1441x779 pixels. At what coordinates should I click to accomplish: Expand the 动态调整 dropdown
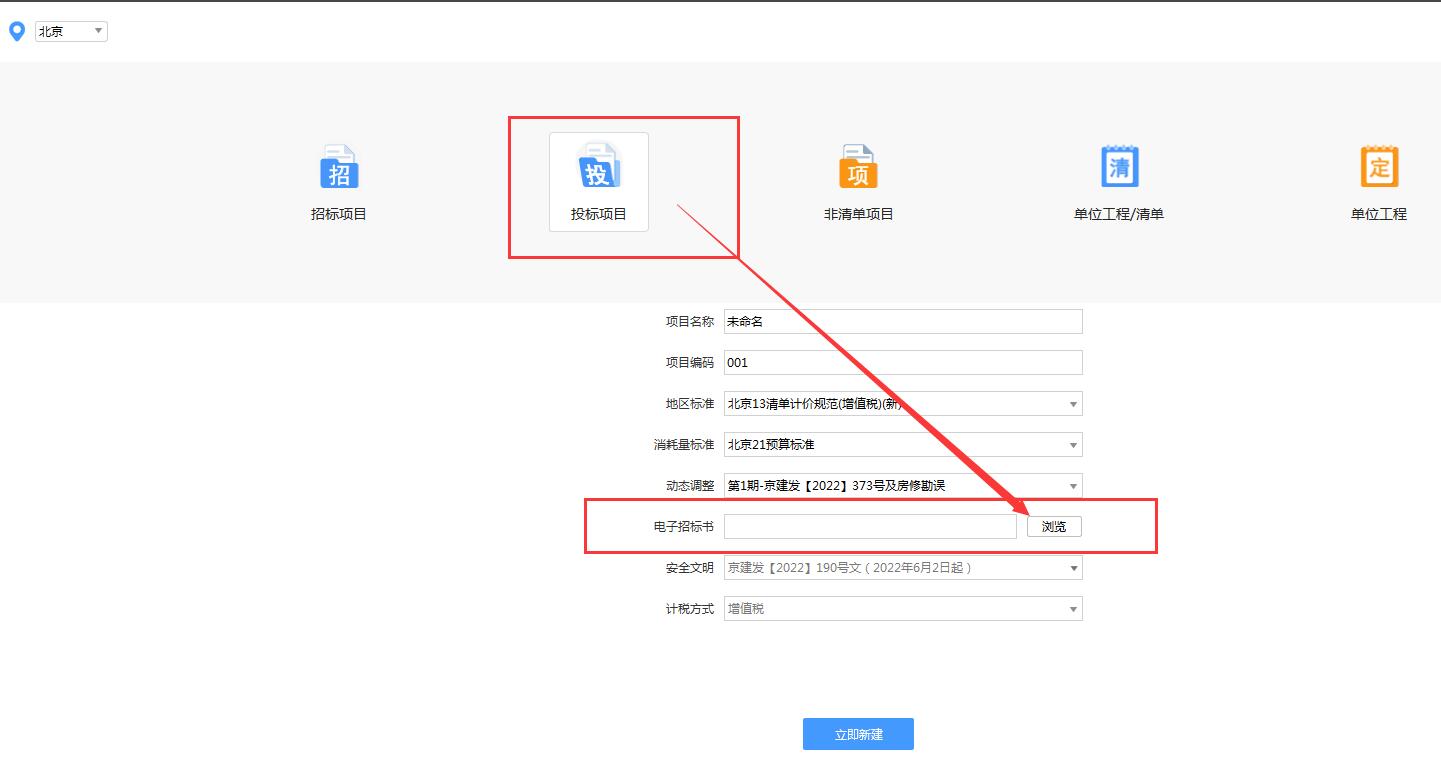point(903,486)
